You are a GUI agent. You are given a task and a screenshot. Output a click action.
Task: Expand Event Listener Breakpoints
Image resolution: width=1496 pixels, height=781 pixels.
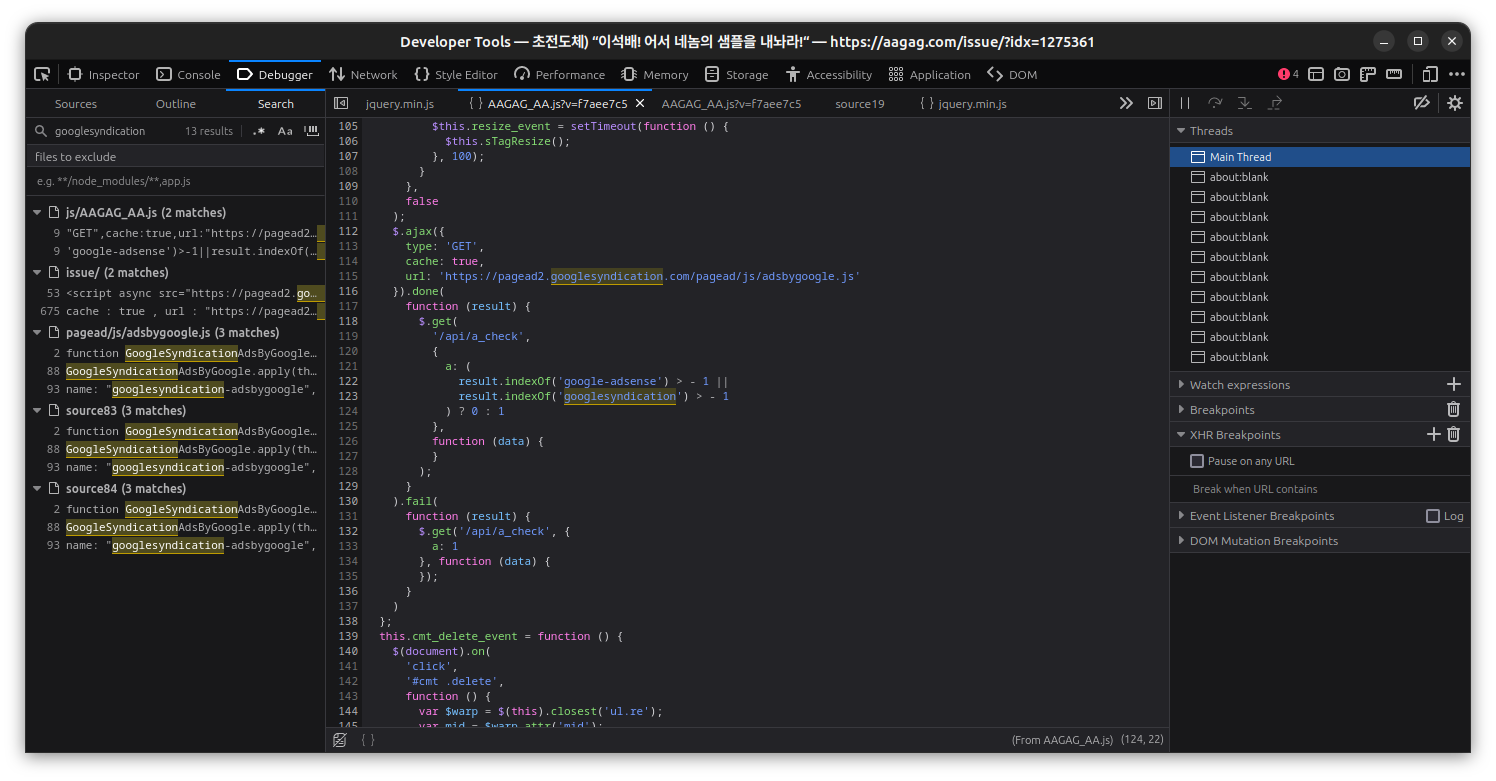(x=1182, y=515)
